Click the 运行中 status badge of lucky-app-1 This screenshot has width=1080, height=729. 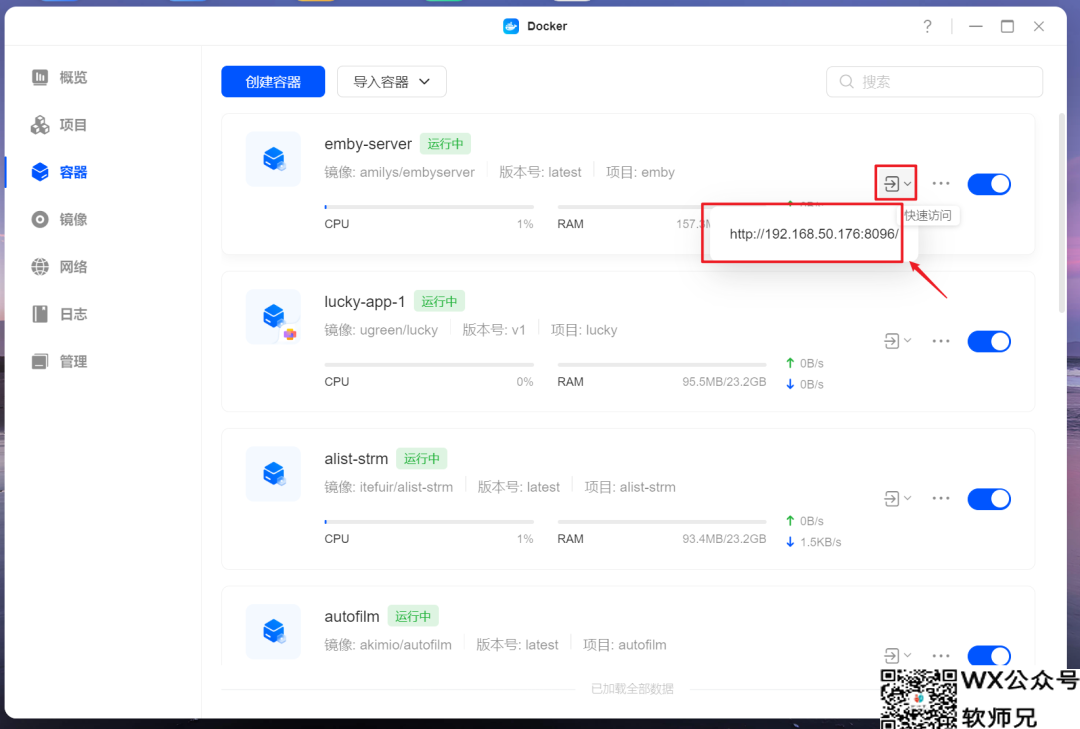[x=439, y=301]
